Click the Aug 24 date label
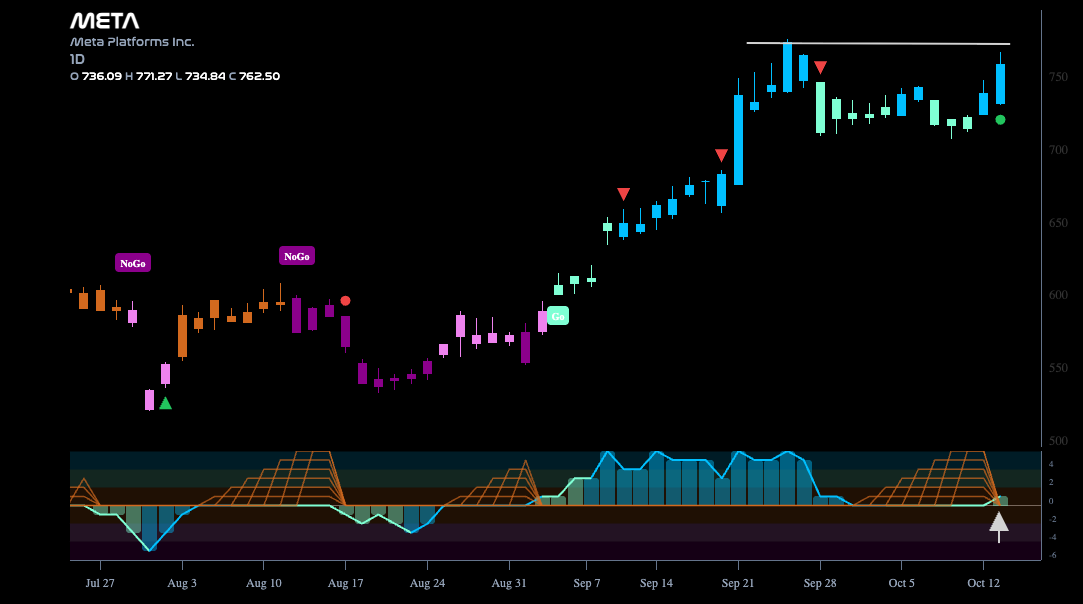The width and height of the screenshot is (1083, 604). coord(428,583)
